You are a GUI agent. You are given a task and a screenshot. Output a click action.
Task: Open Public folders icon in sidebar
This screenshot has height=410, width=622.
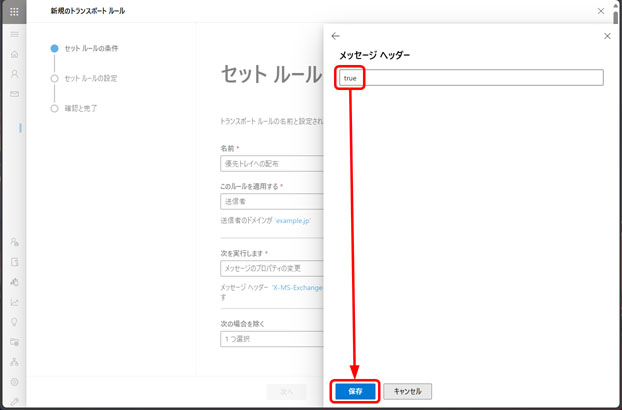point(14,342)
